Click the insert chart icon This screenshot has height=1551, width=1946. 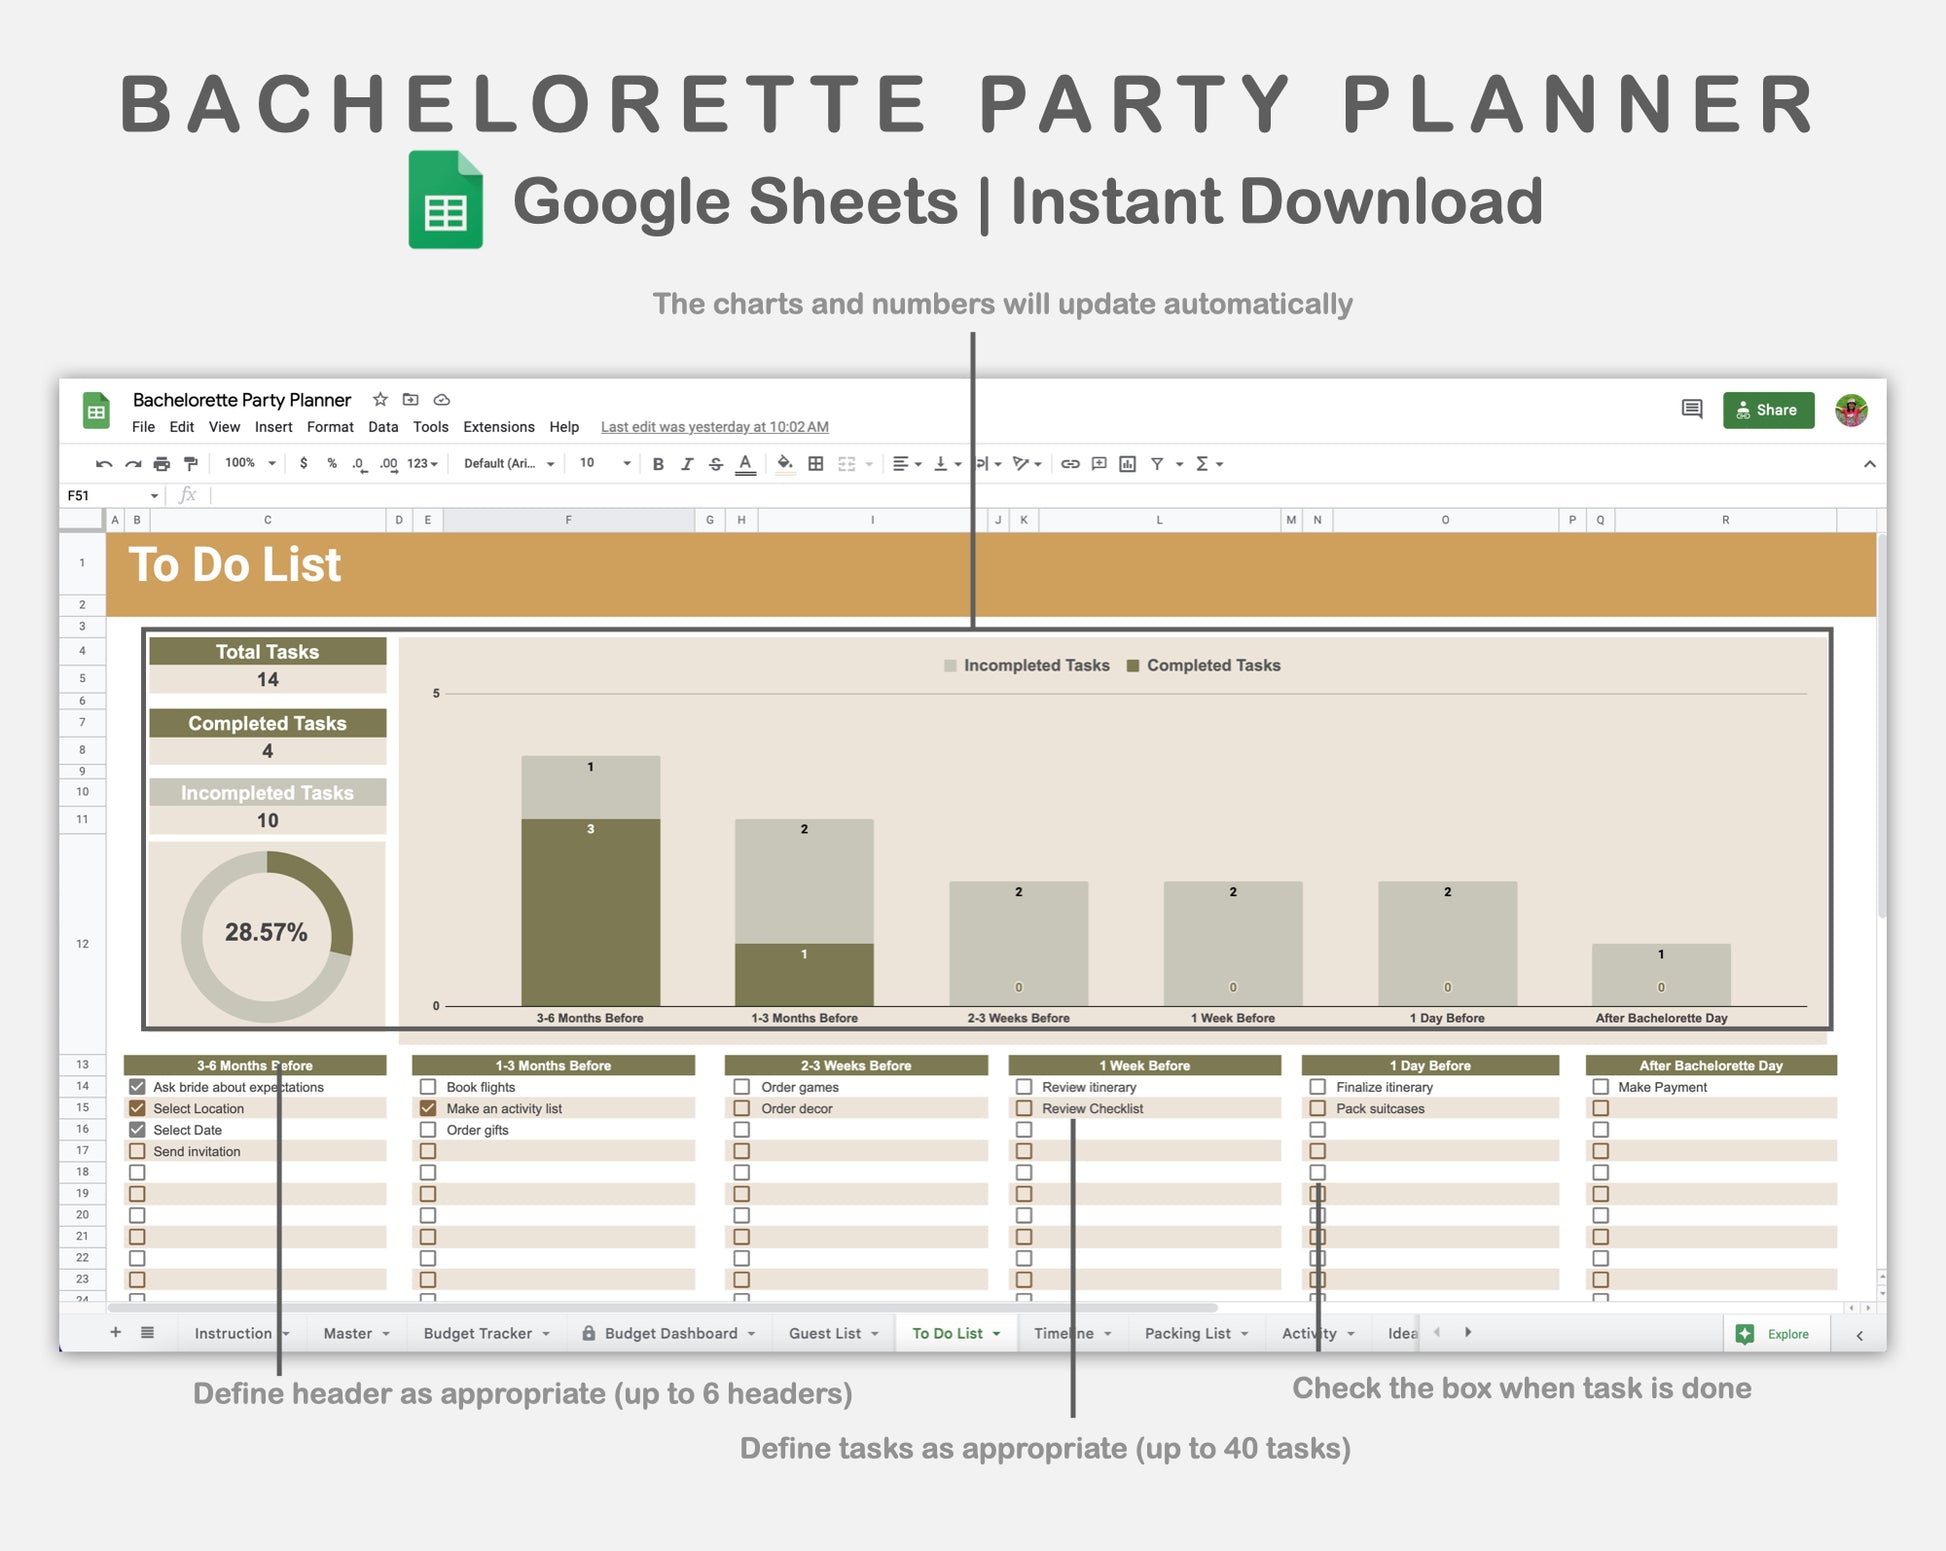1128,464
